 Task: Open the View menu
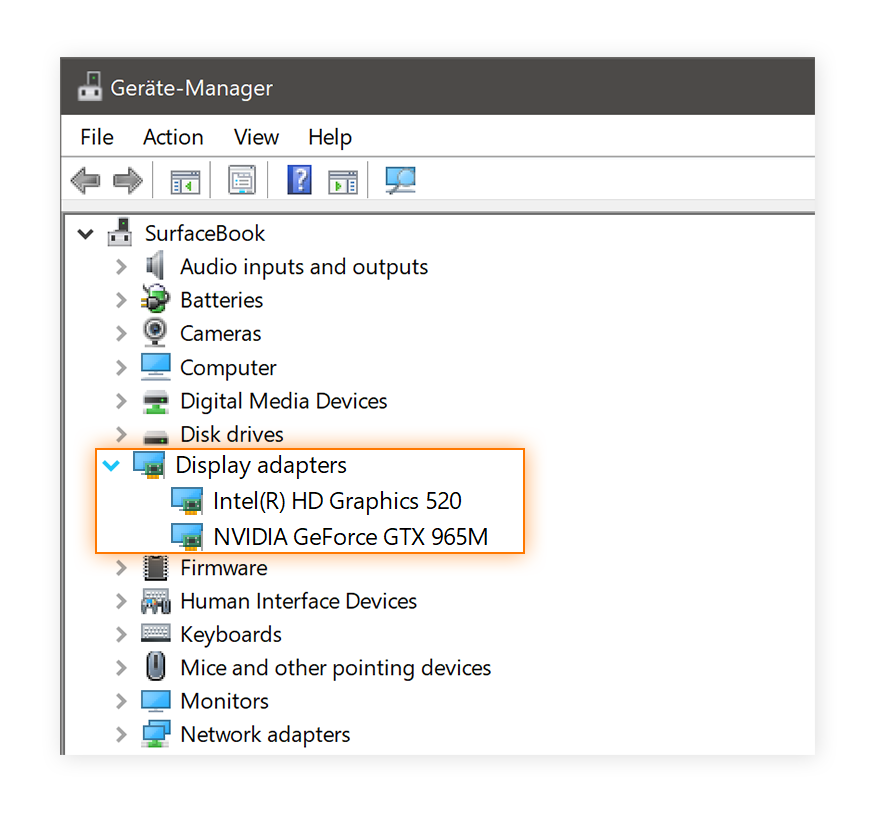click(x=256, y=137)
